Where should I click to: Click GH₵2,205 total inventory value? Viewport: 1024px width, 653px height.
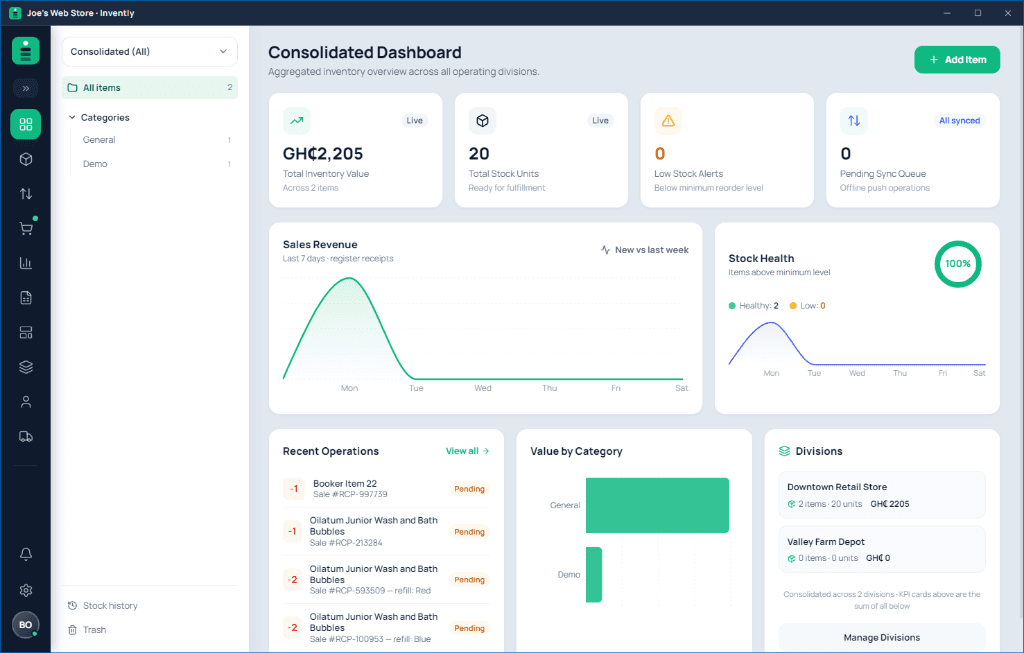[323, 154]
